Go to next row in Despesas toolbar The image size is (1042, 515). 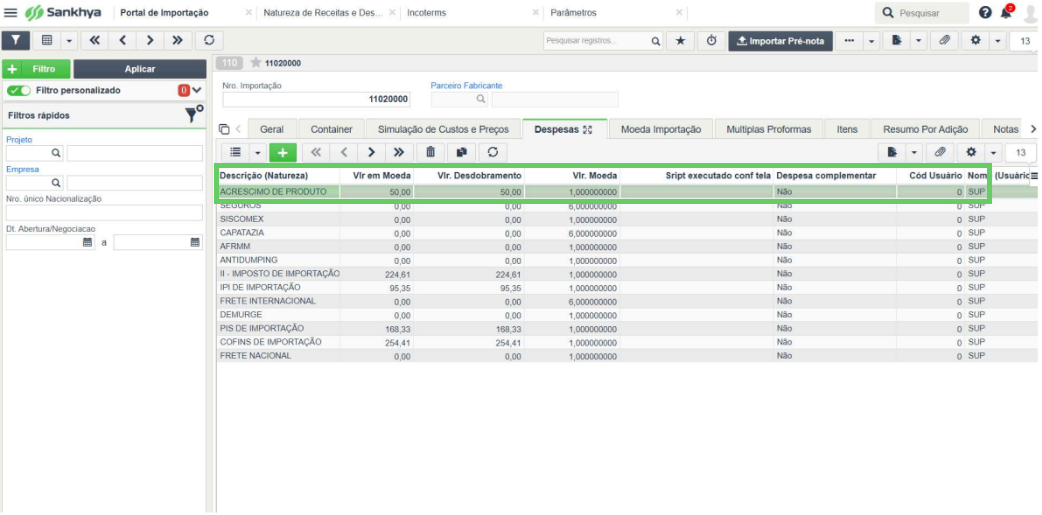pyautogui.click(x=371, y=152)
